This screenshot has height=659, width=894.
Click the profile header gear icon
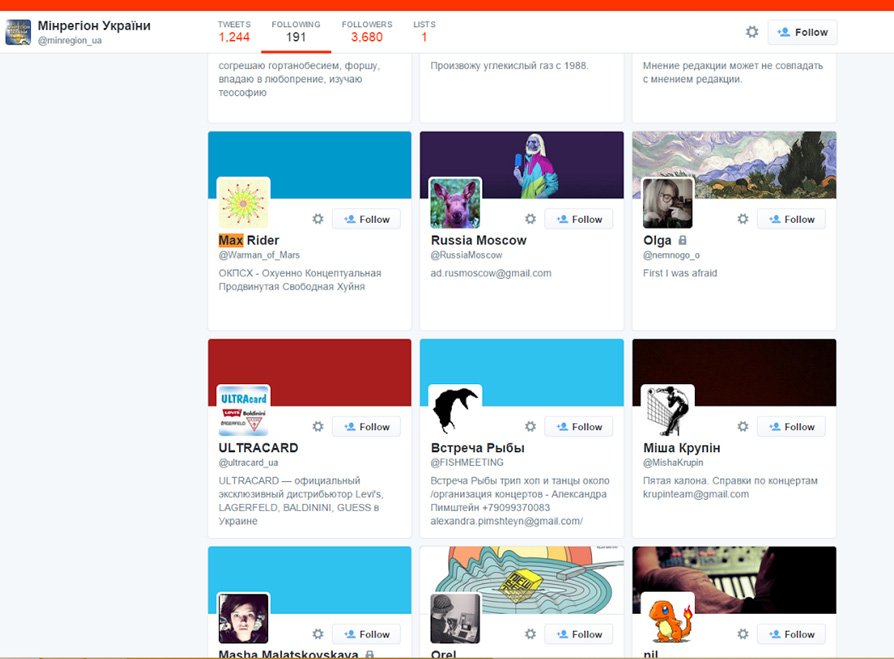point(752,32)
